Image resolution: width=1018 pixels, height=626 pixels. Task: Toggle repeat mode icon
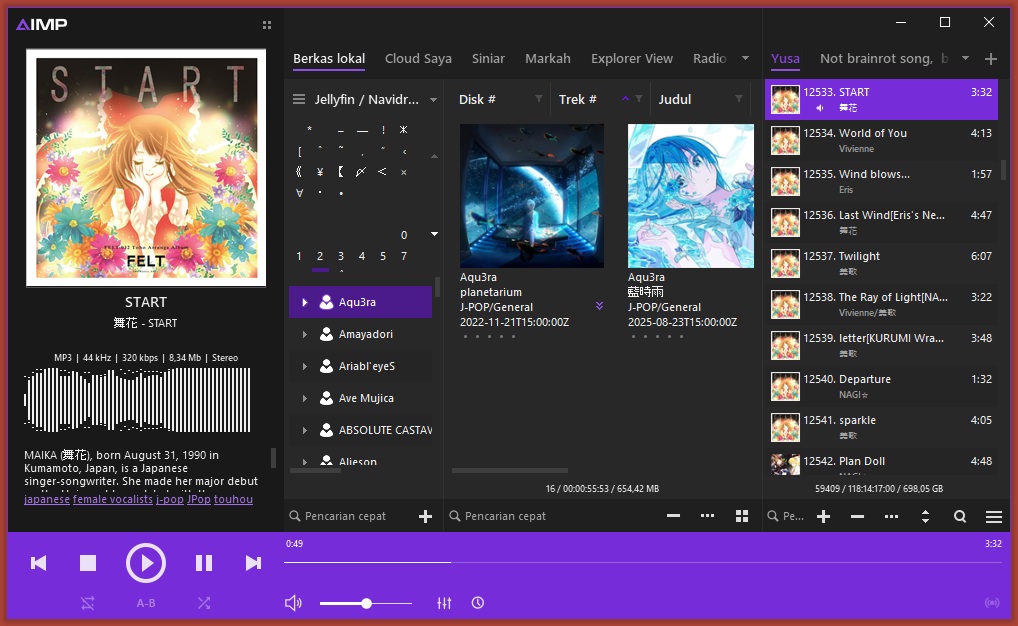tap(88, 603)
